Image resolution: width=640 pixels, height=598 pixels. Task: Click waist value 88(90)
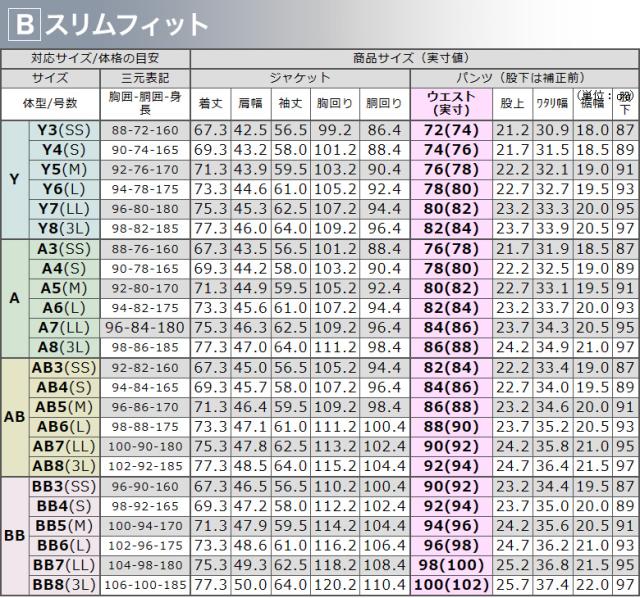pos(451,427)
